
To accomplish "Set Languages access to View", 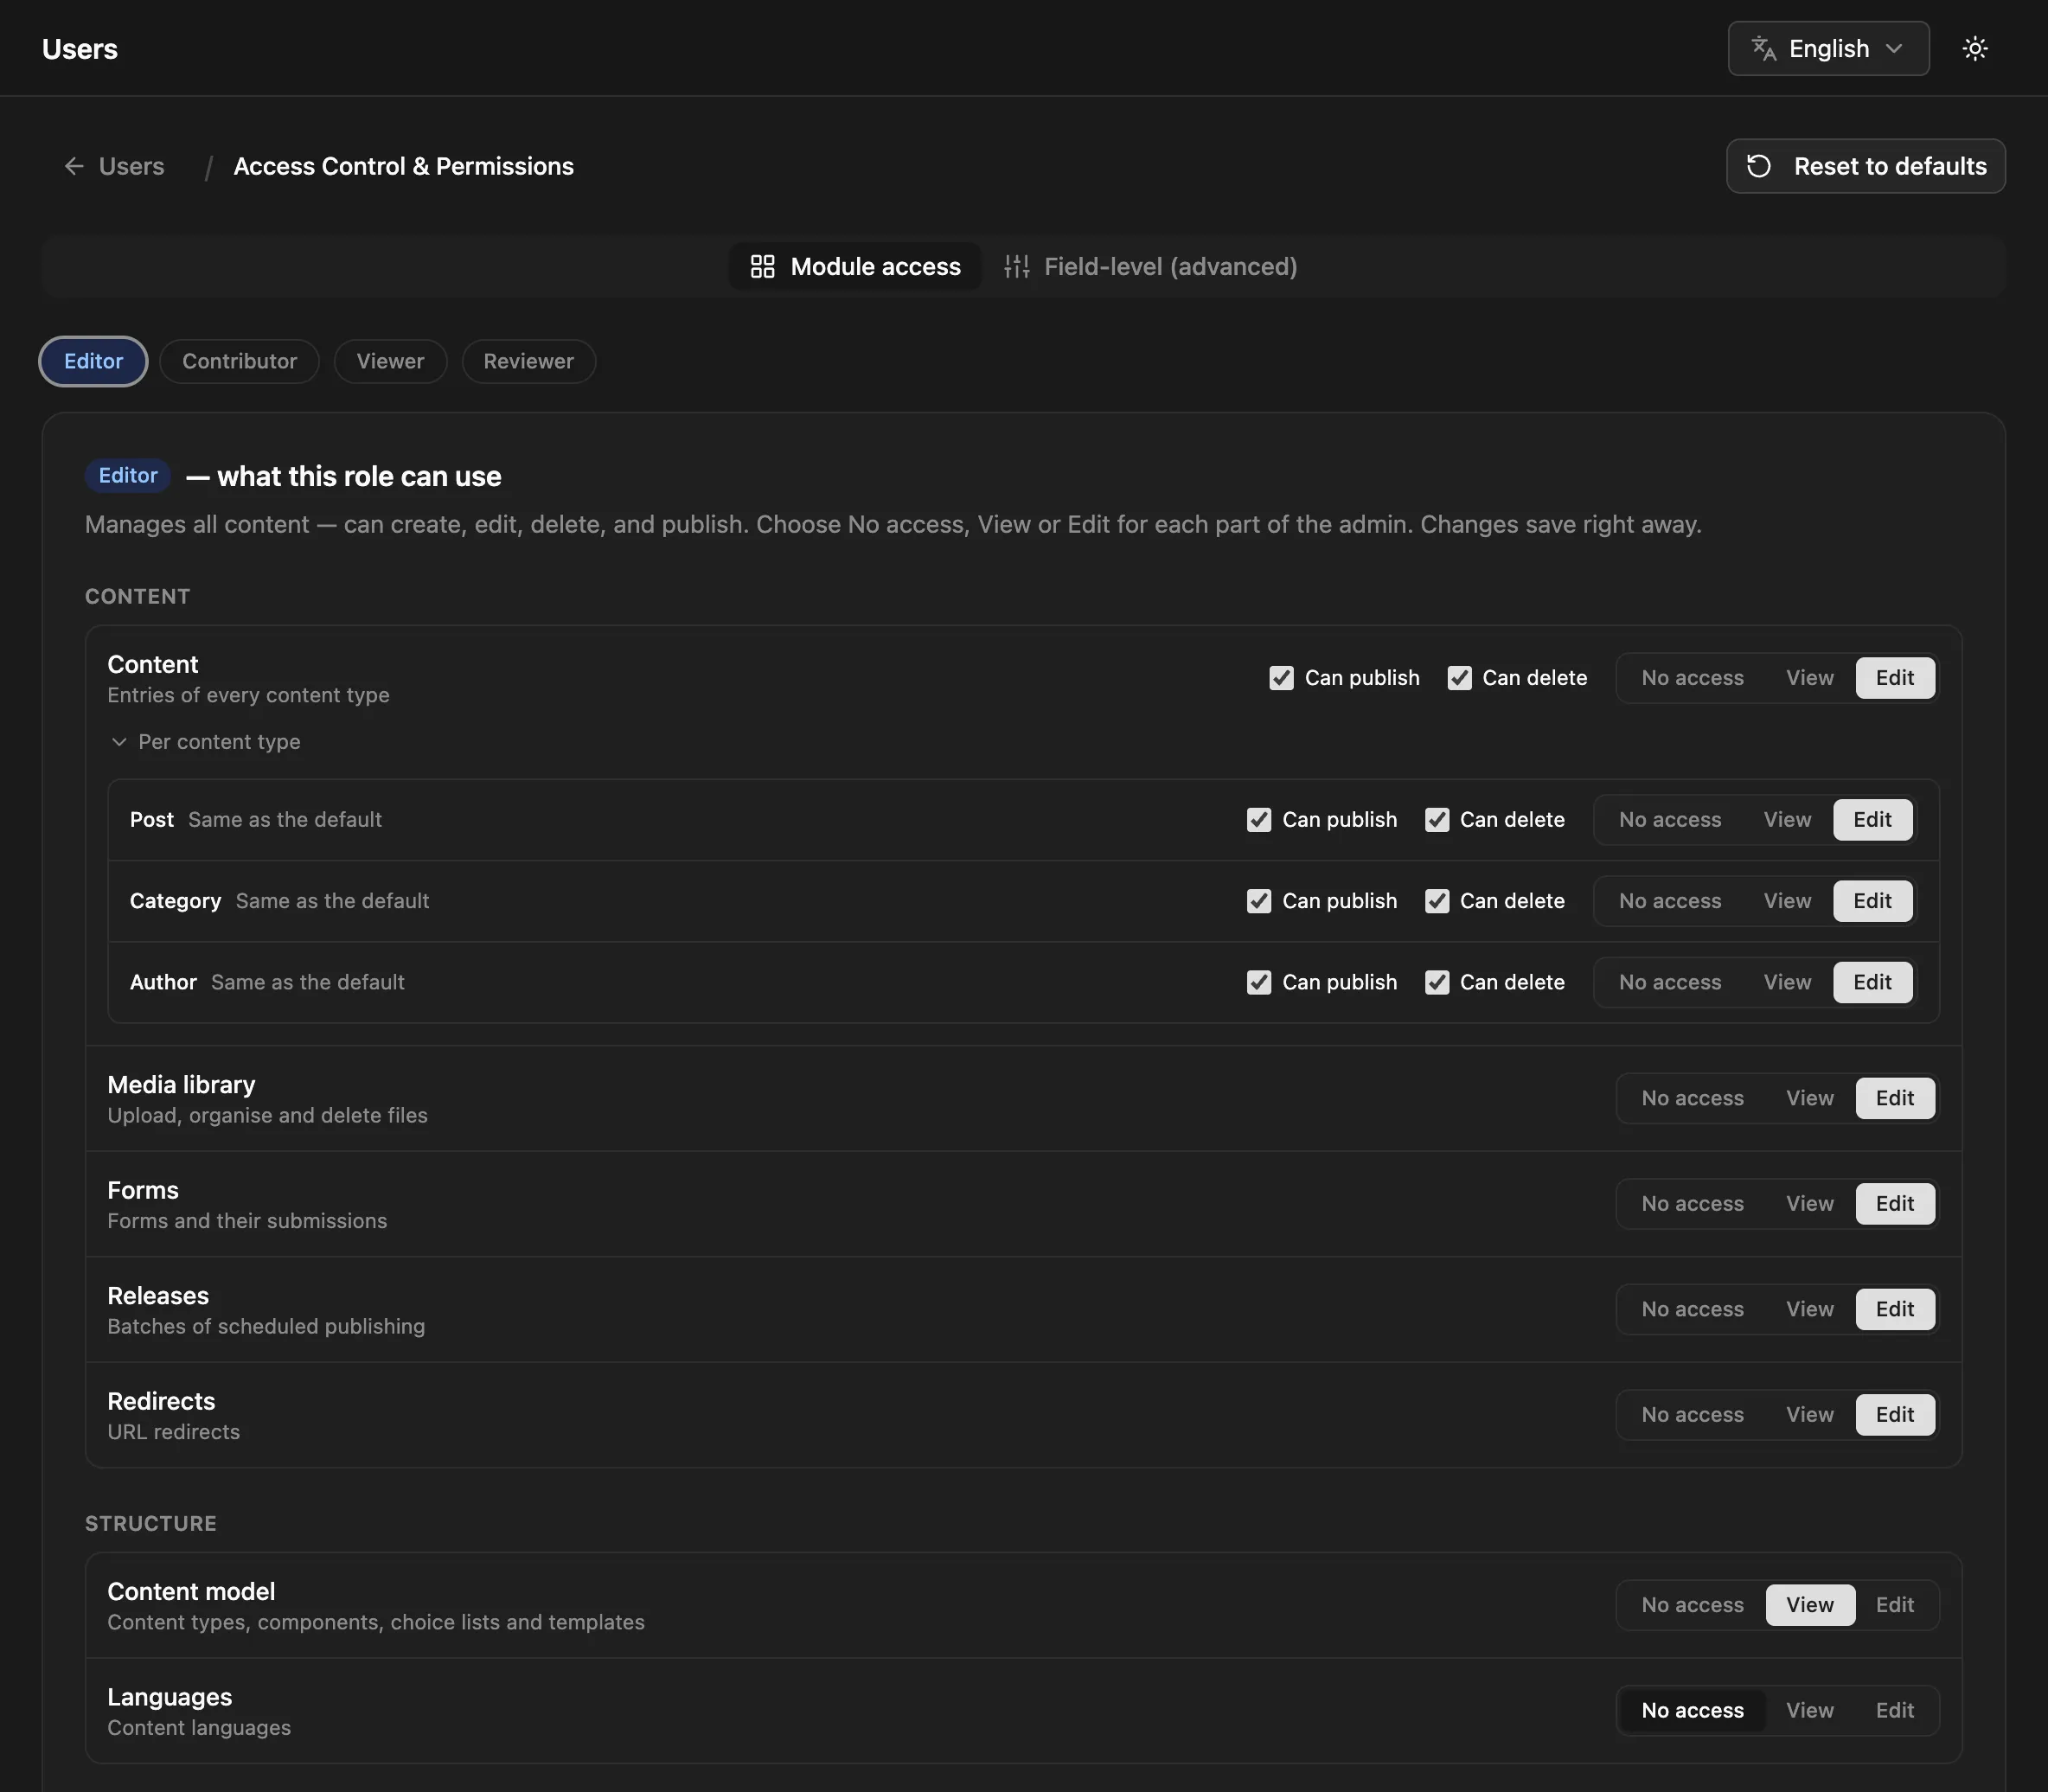I will [1809, 1710].
